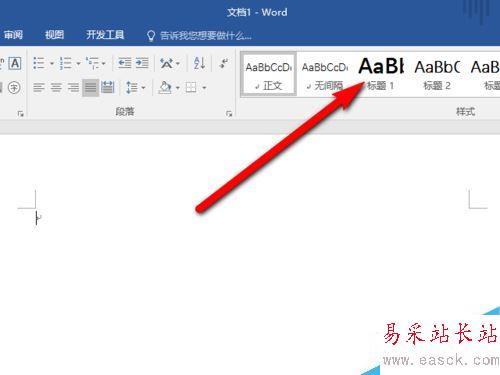Increase paragraph indent
Viewport: 500px width, 375px height.
click(142, 63)
